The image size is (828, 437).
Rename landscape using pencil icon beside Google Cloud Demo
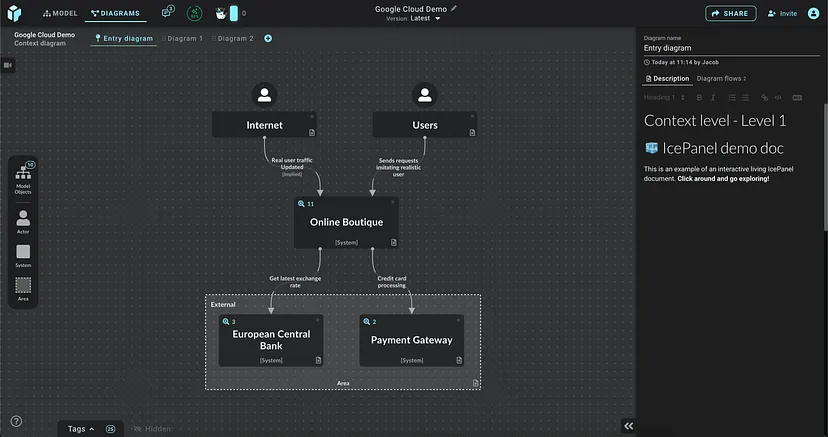(x=454, y=8)
